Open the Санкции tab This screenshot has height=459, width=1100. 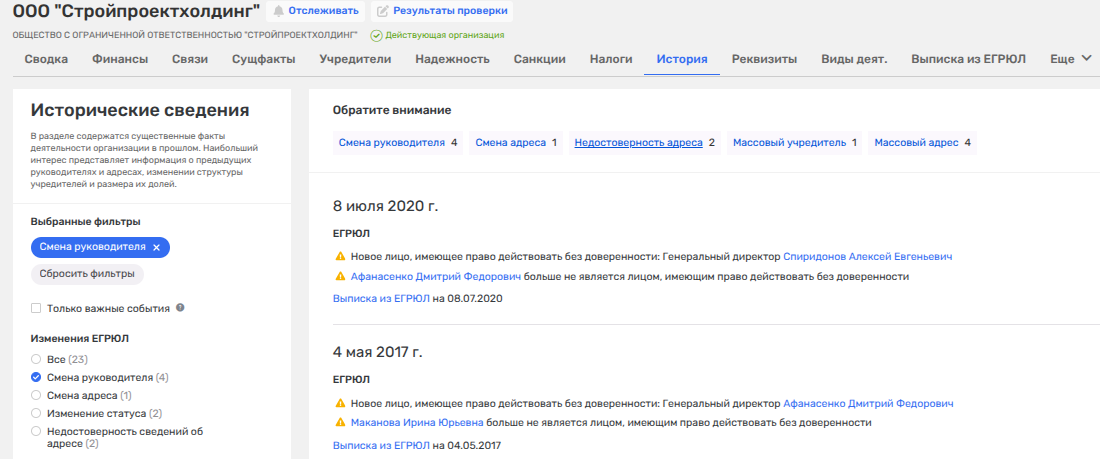[539, 60]
